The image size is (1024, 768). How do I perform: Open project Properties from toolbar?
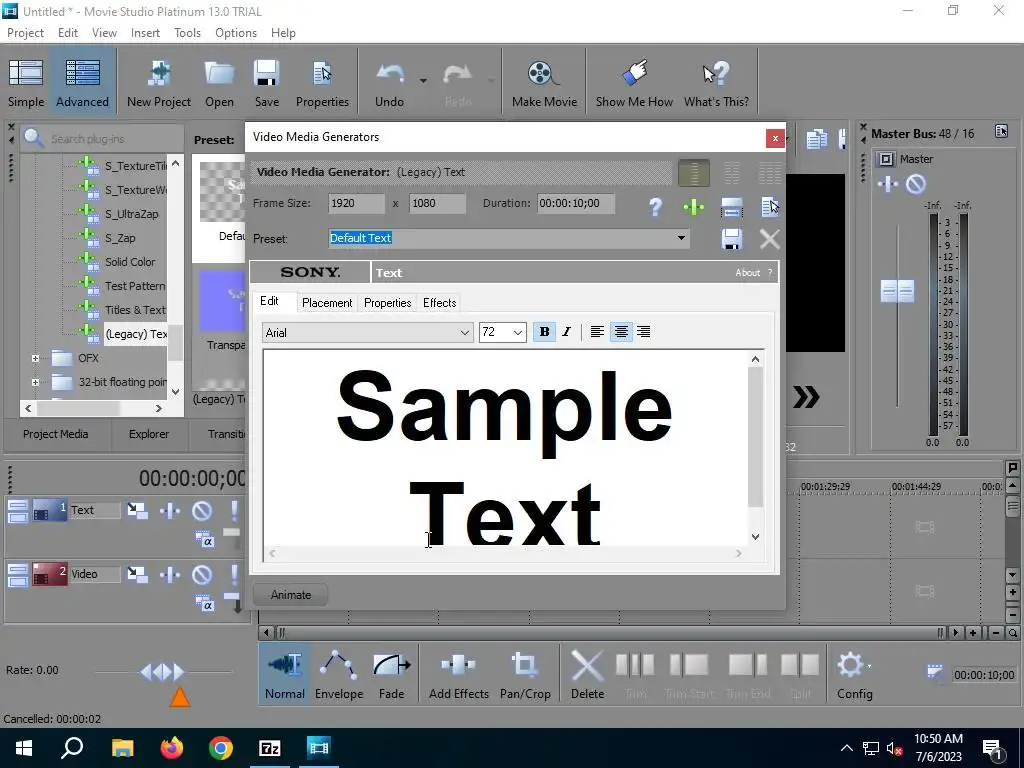322,82
